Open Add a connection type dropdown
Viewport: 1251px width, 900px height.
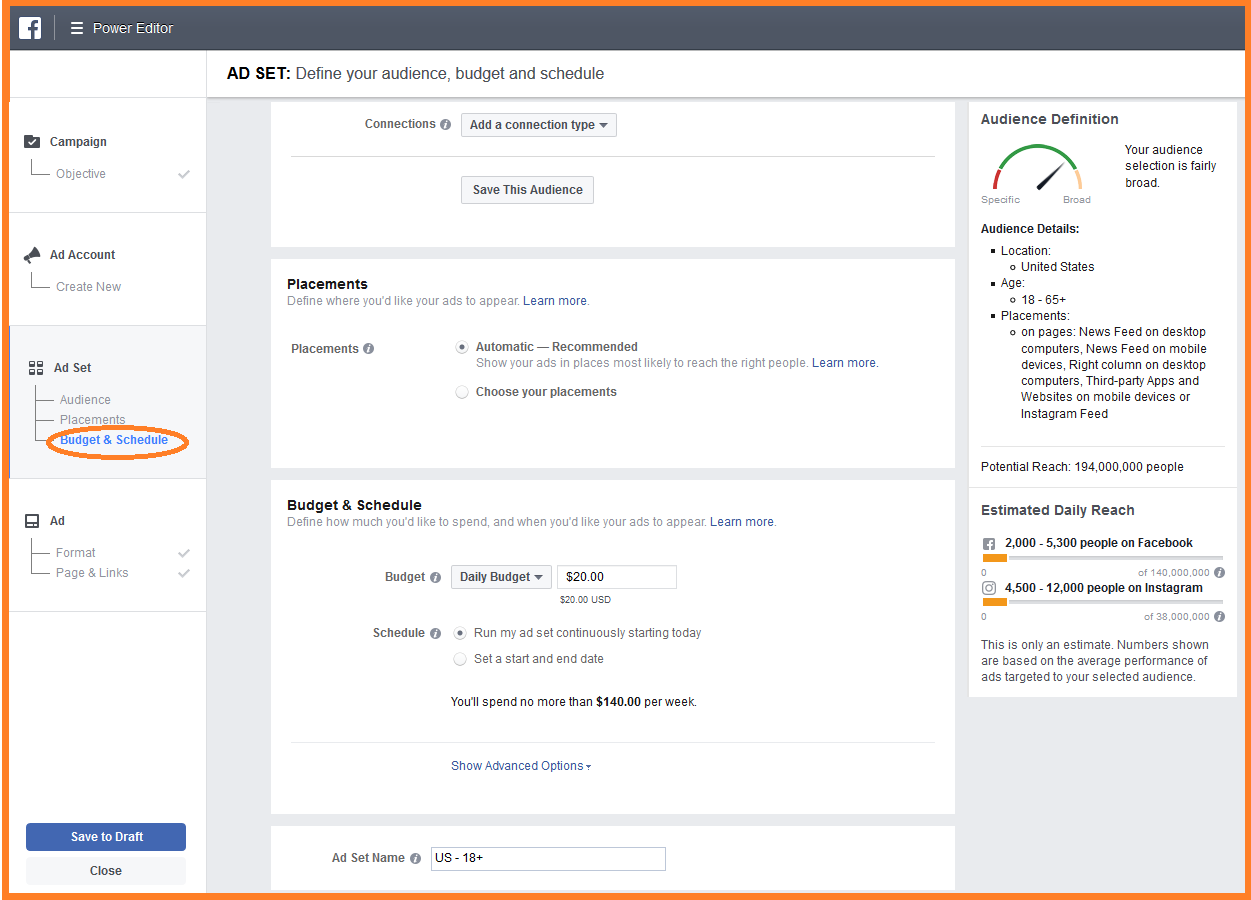coord(539,125)
